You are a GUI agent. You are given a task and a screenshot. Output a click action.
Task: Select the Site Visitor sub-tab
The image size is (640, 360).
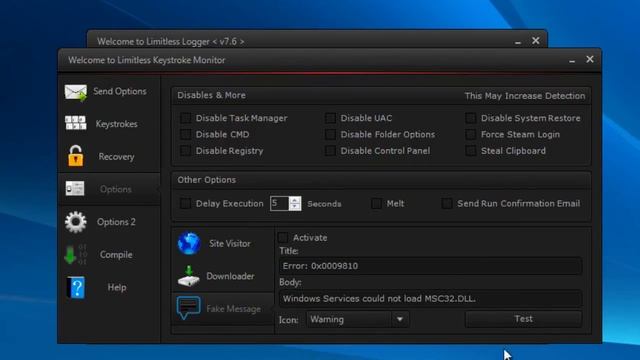pyautogui.click(x=223, y=243)
